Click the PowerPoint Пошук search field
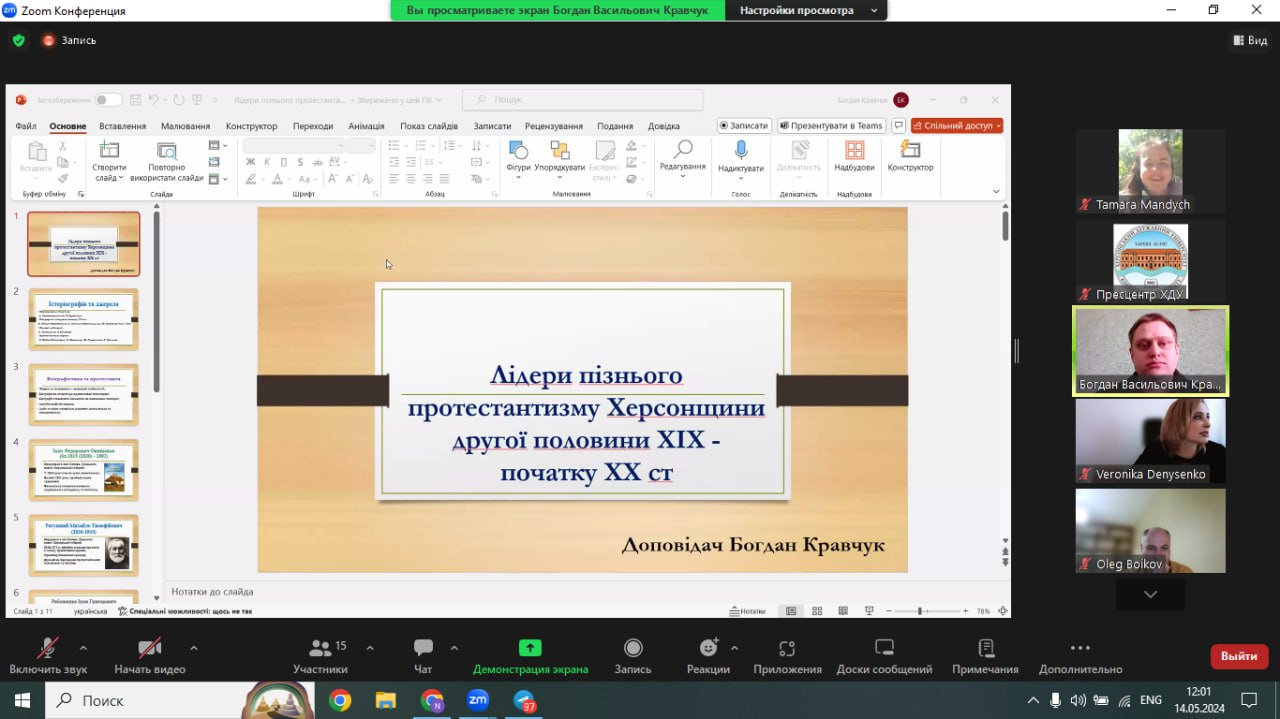This screenshot has width=1280, height=719. (583, 100)
